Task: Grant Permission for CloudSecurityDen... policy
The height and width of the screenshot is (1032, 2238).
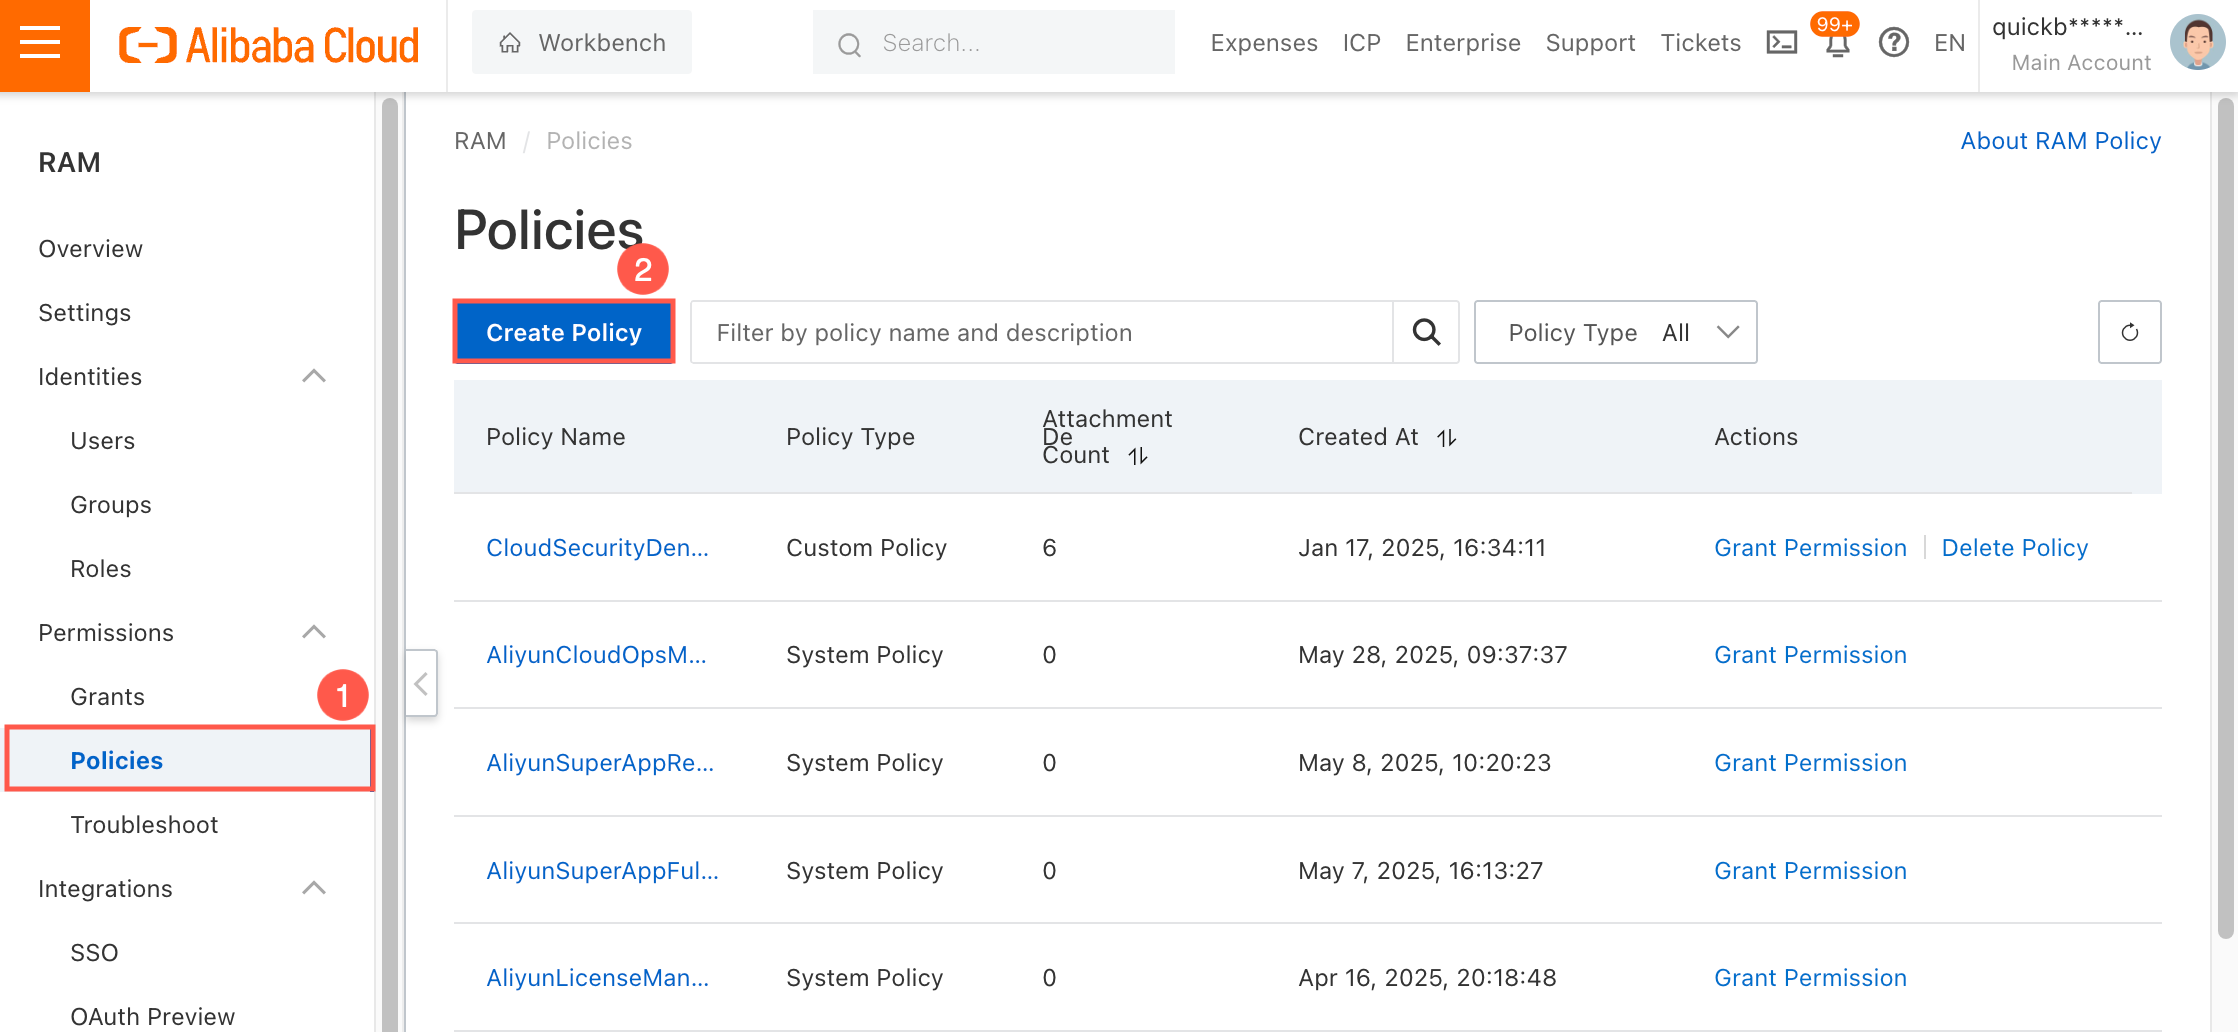Action: (1810, 548)
